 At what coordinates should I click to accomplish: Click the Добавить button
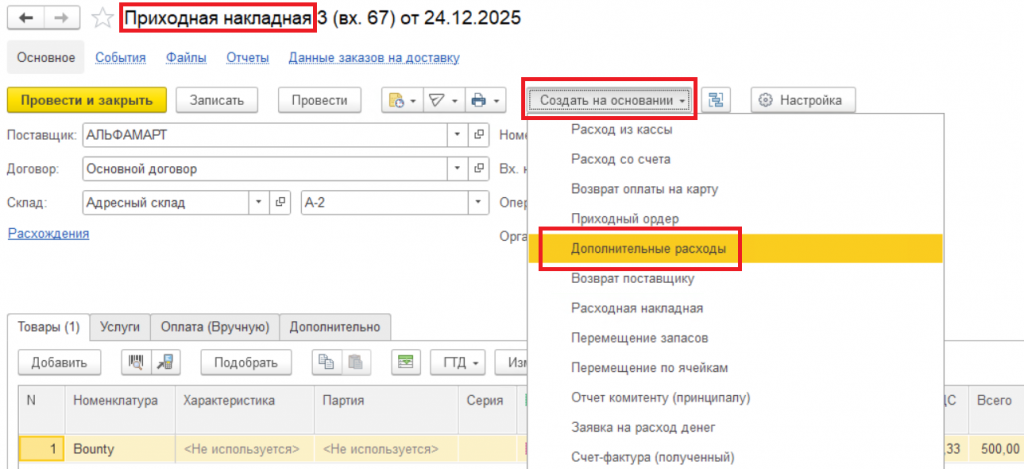[59, 363]
